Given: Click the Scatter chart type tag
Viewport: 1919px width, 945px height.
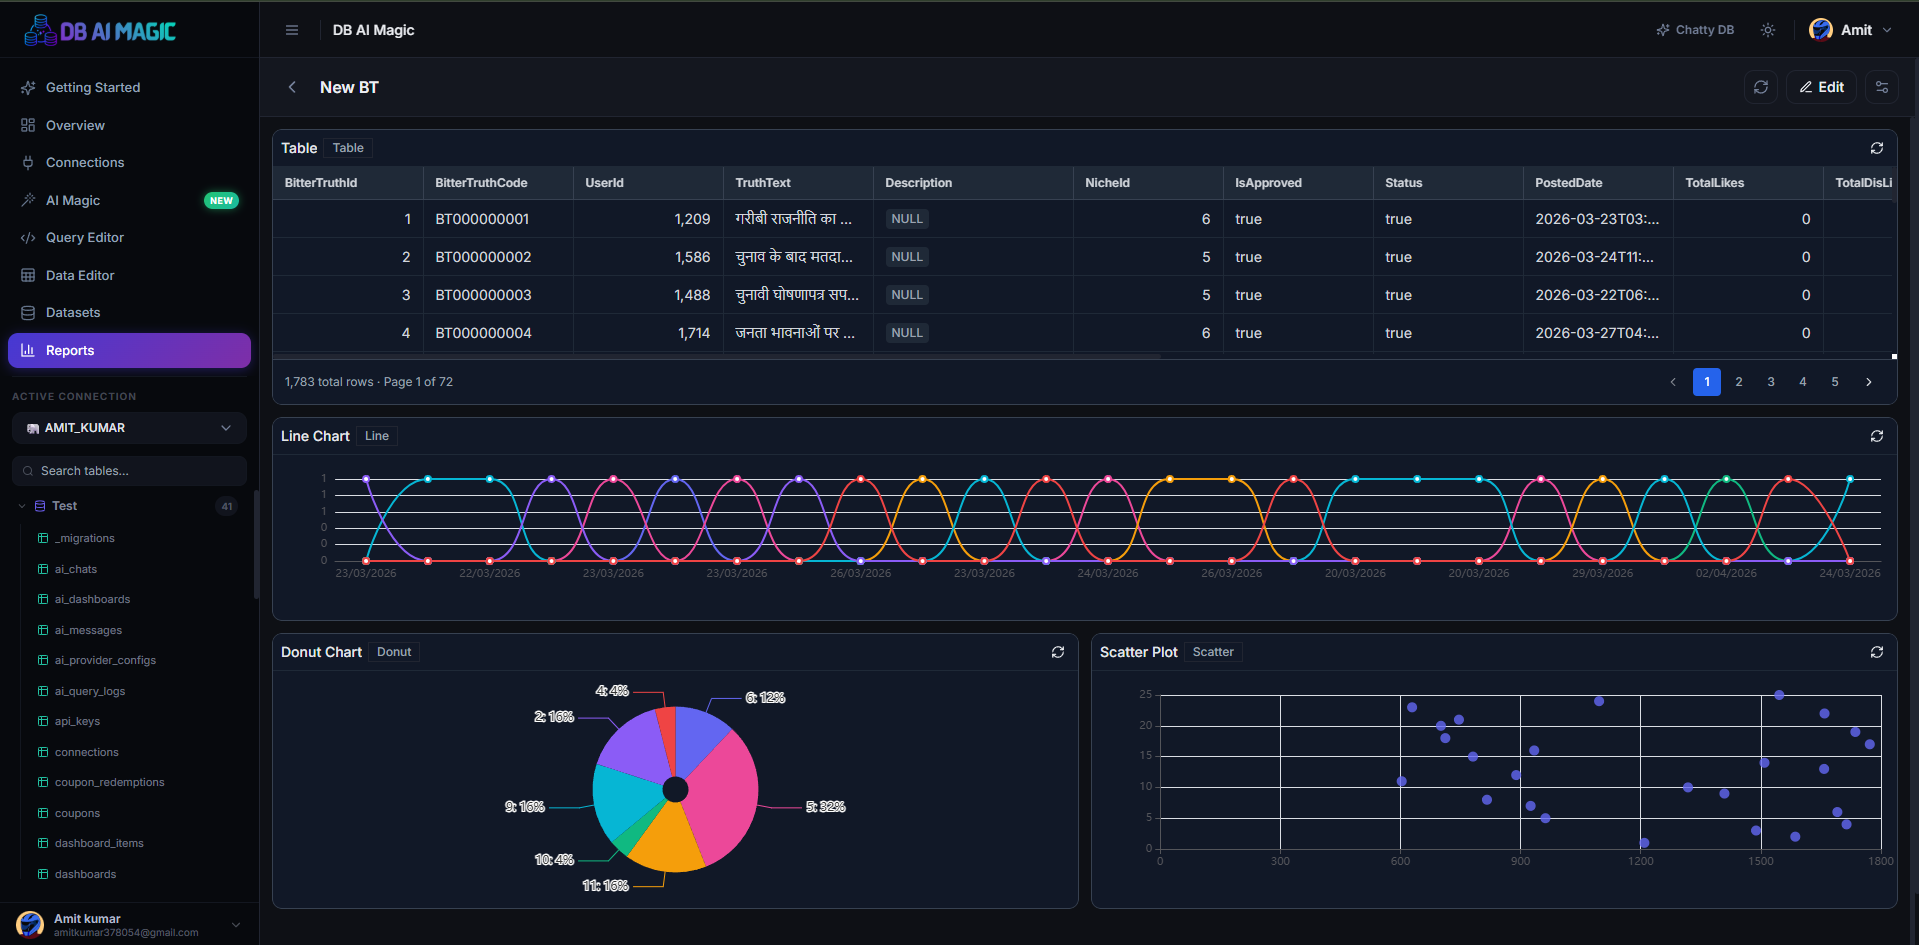Looking at the screenshot, I should [x=1213, y=652].
